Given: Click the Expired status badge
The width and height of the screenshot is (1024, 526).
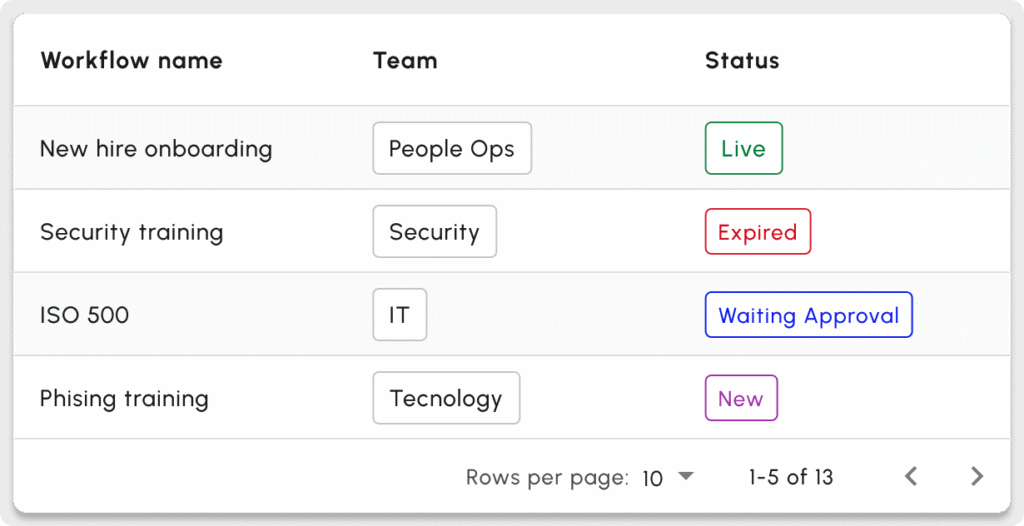Looking at the screenshot, I should point(757,232).
